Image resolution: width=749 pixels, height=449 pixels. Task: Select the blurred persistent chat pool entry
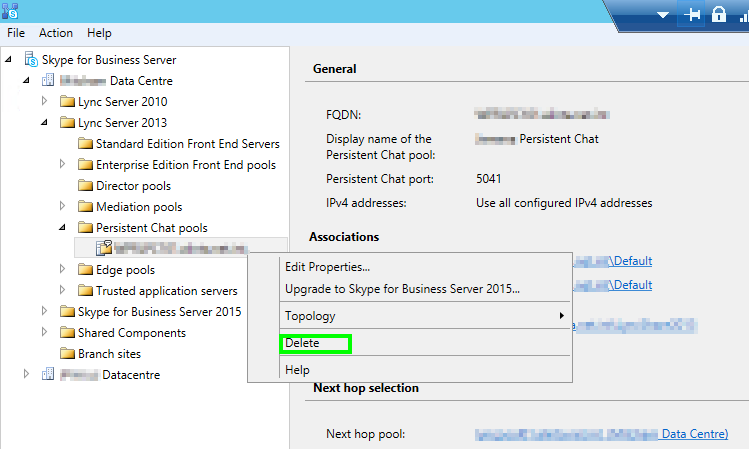click(181, 248)
